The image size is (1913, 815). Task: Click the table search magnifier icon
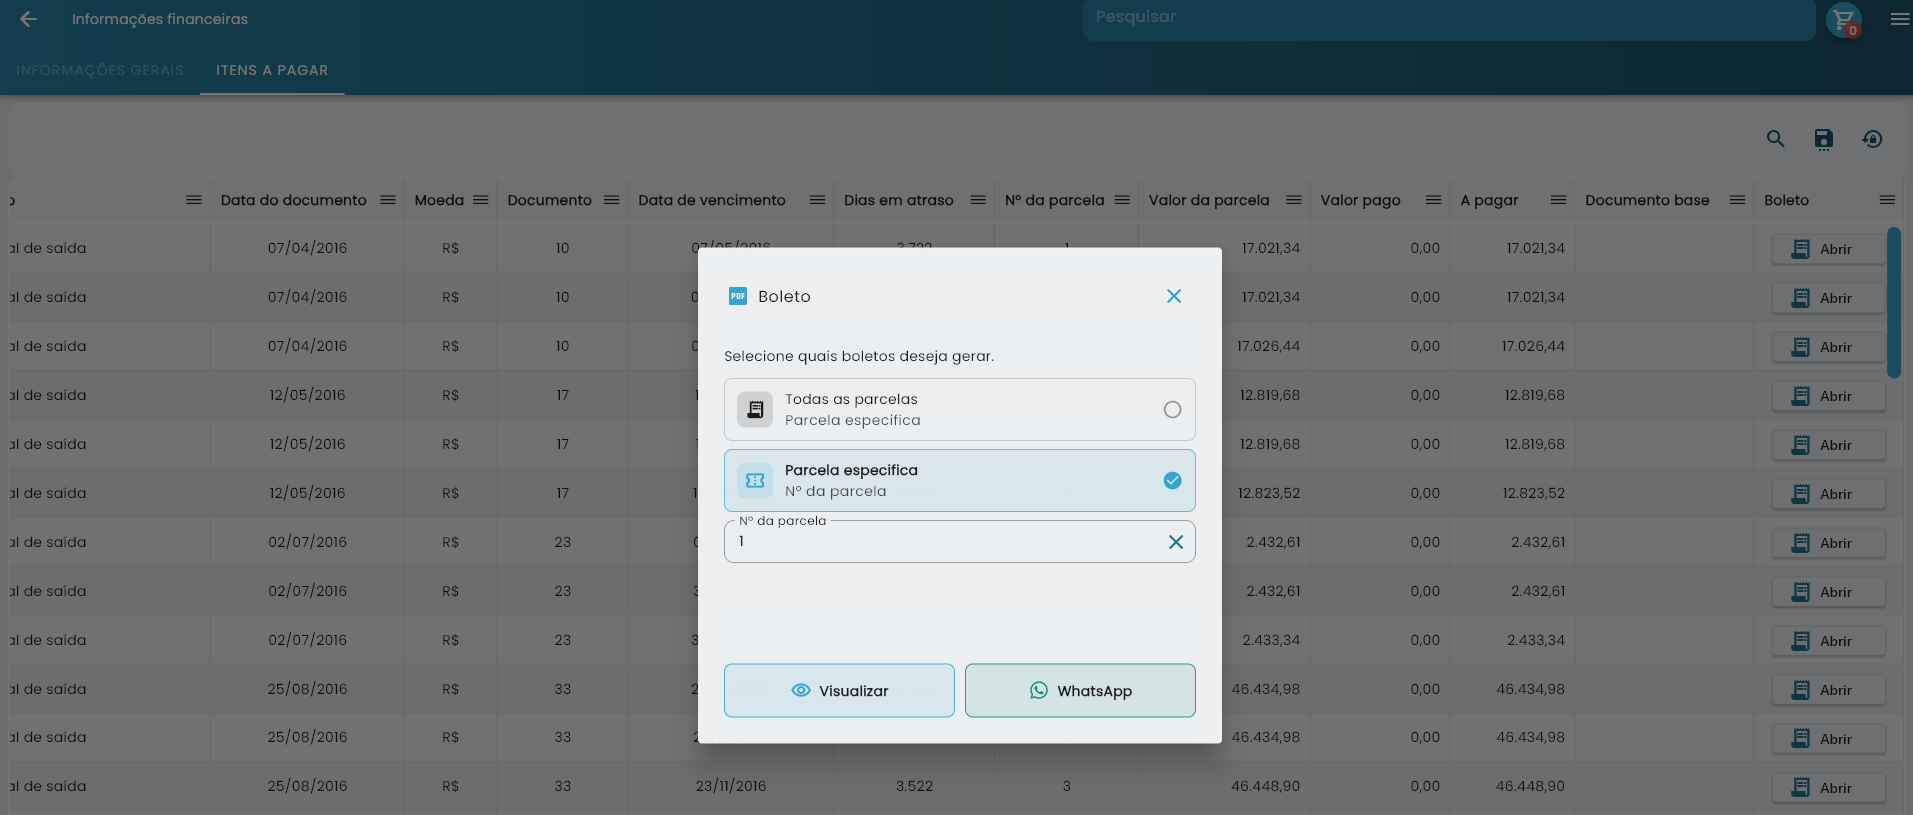(x=1775, y=139)
